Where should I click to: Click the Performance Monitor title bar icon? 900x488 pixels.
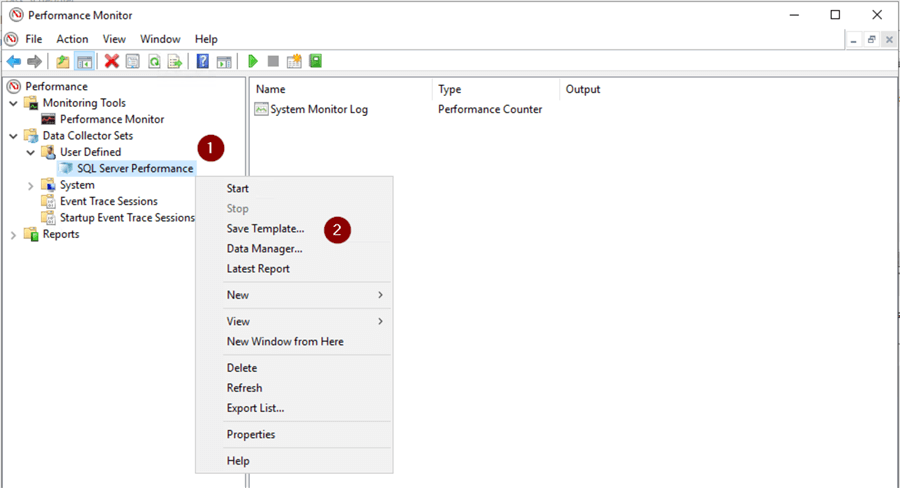(16, 15)
